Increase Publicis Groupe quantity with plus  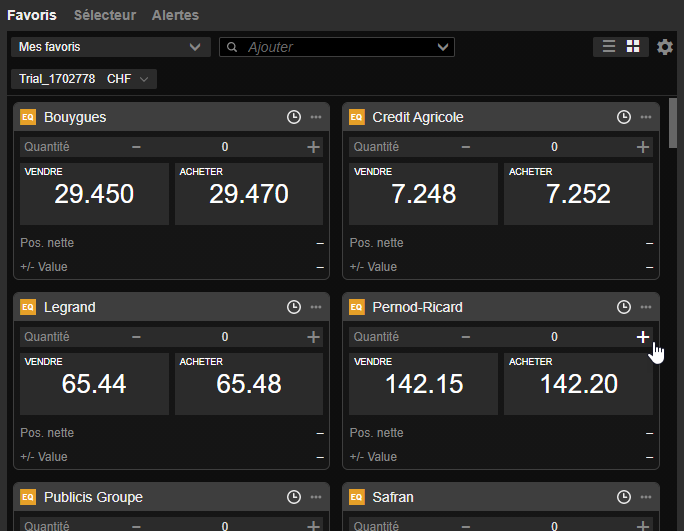(313, 526)
